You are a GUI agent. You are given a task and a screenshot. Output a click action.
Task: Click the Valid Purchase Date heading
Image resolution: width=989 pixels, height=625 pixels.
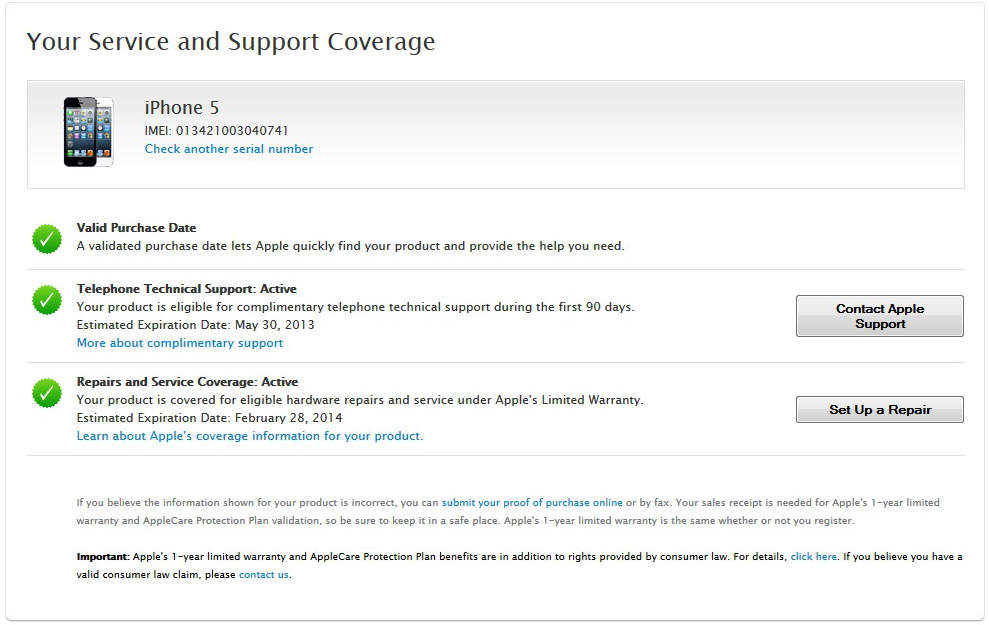[136, 228]
